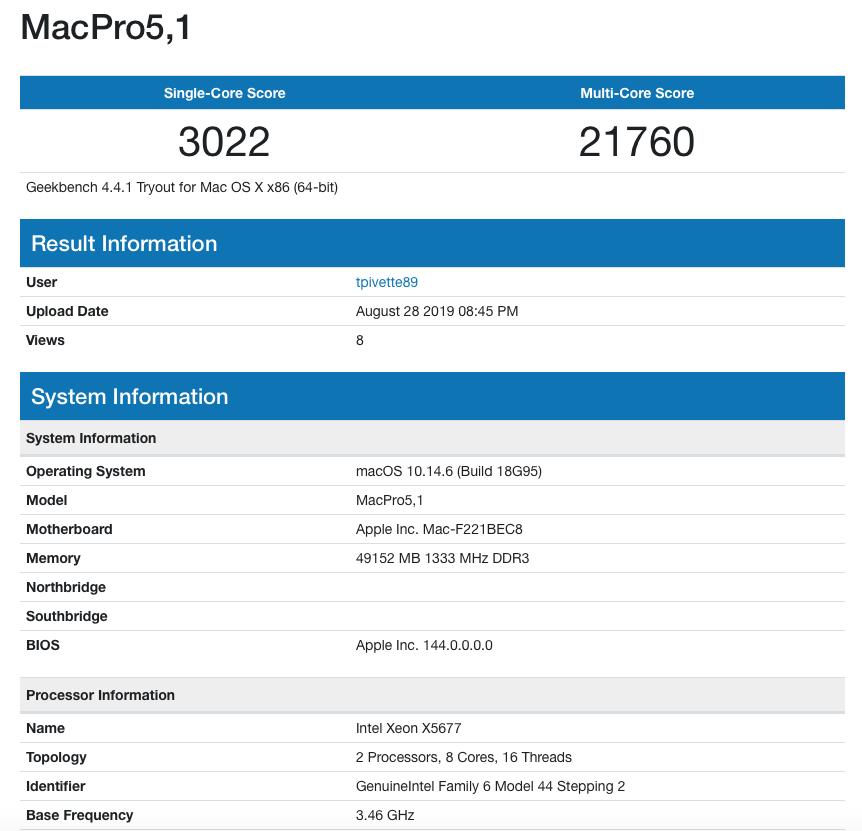Image resolution: width=862 pixels, height=831 pixels.
Task: Click the Northbridge label
Action: pos(66,588)
